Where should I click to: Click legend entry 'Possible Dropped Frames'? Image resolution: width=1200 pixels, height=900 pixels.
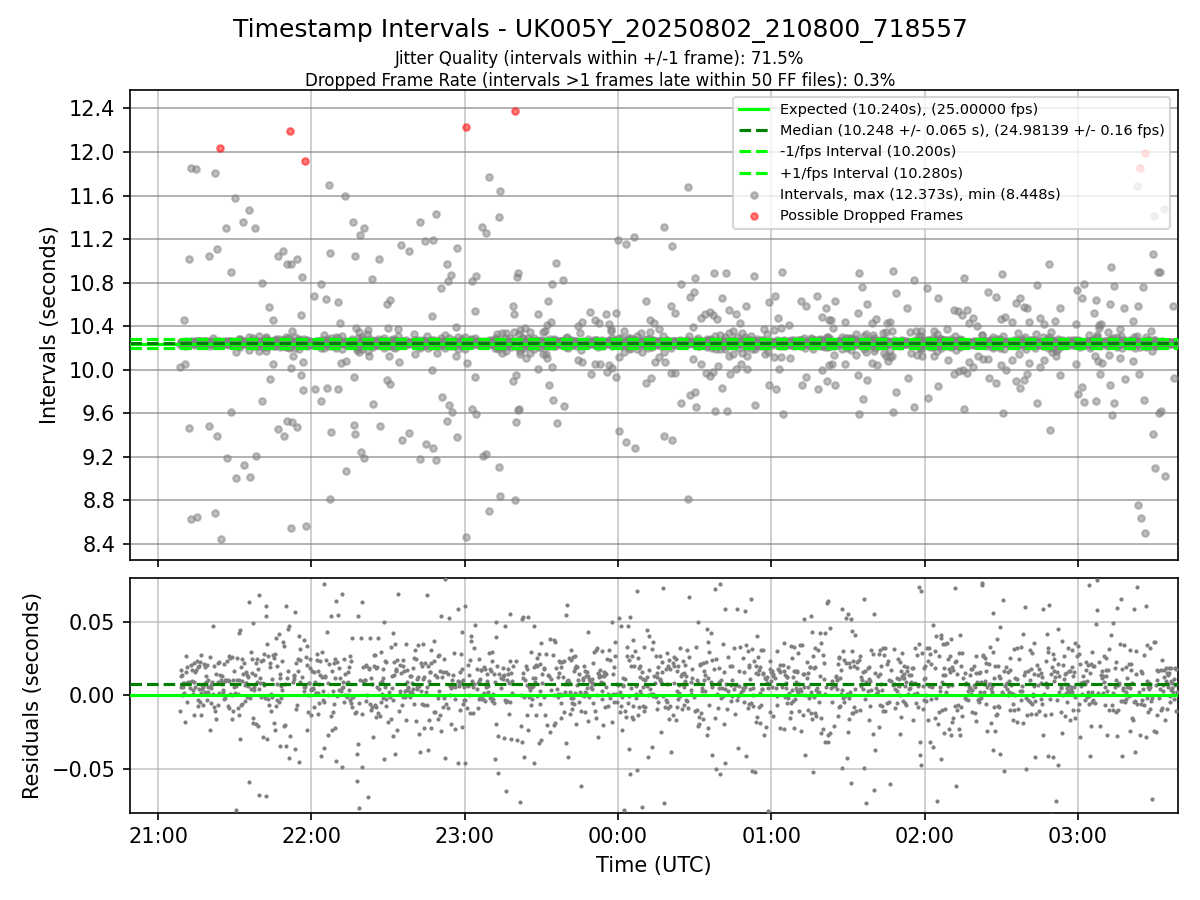[x=871, y=215]
